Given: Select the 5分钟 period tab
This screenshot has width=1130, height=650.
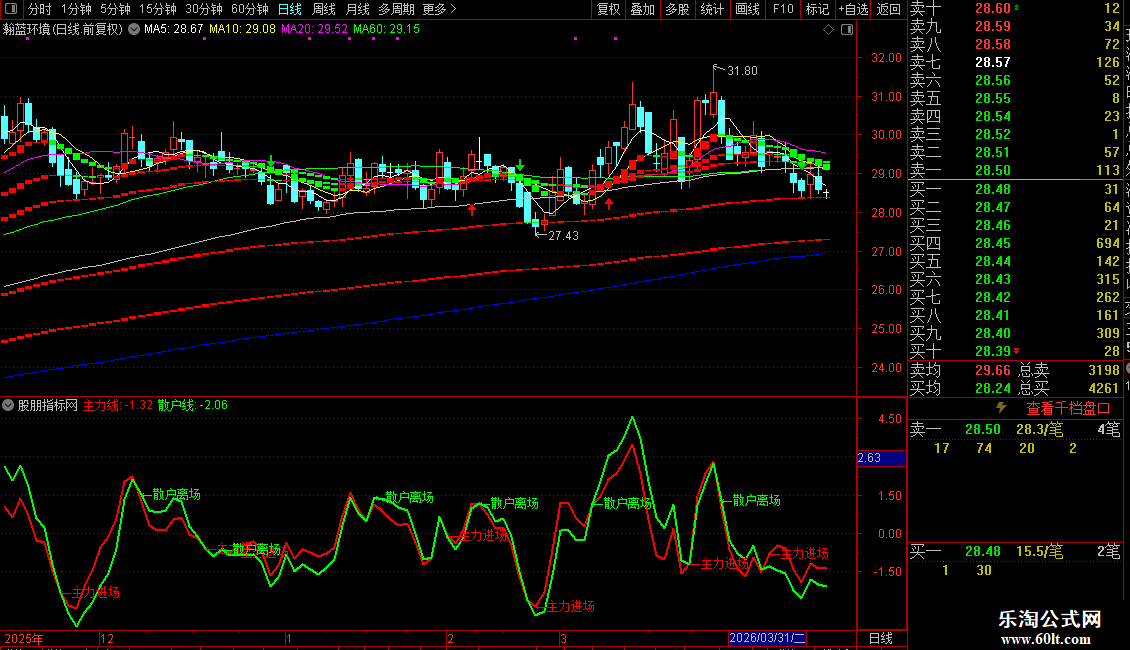Looking at the screenshot, I should click(x=115, y=9).
